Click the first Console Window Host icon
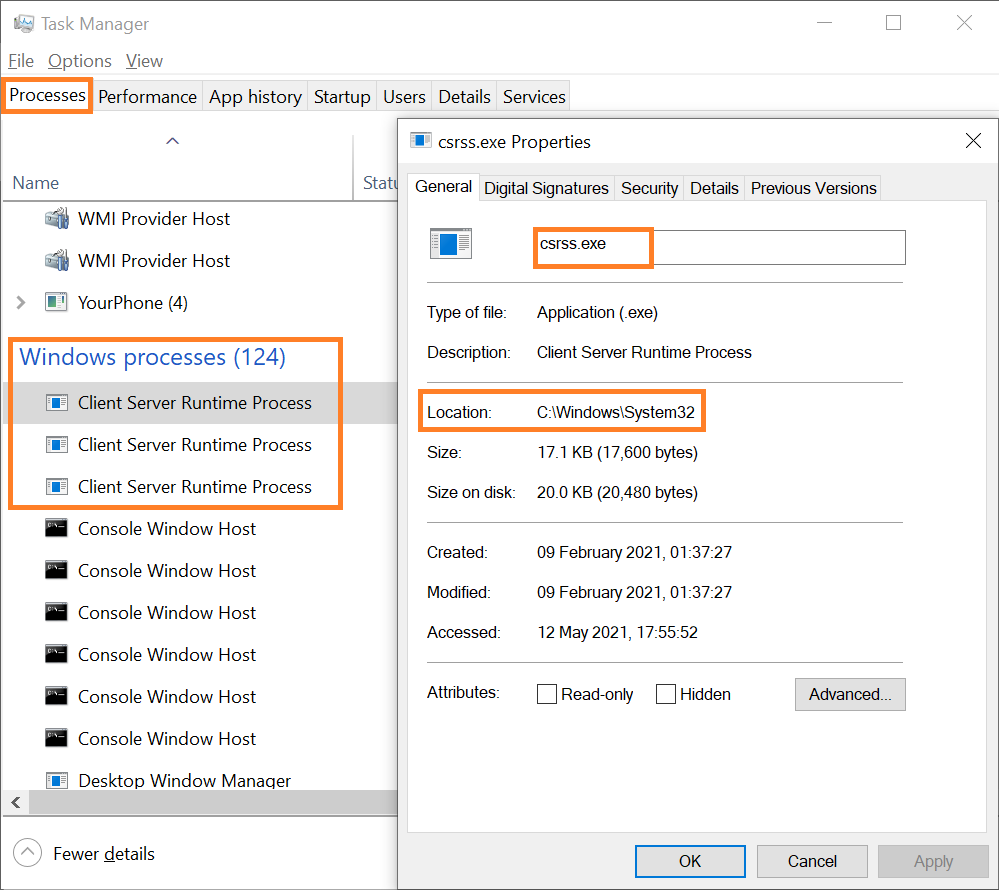This screenshot has width=999, height=890. [x=56, y=528]
